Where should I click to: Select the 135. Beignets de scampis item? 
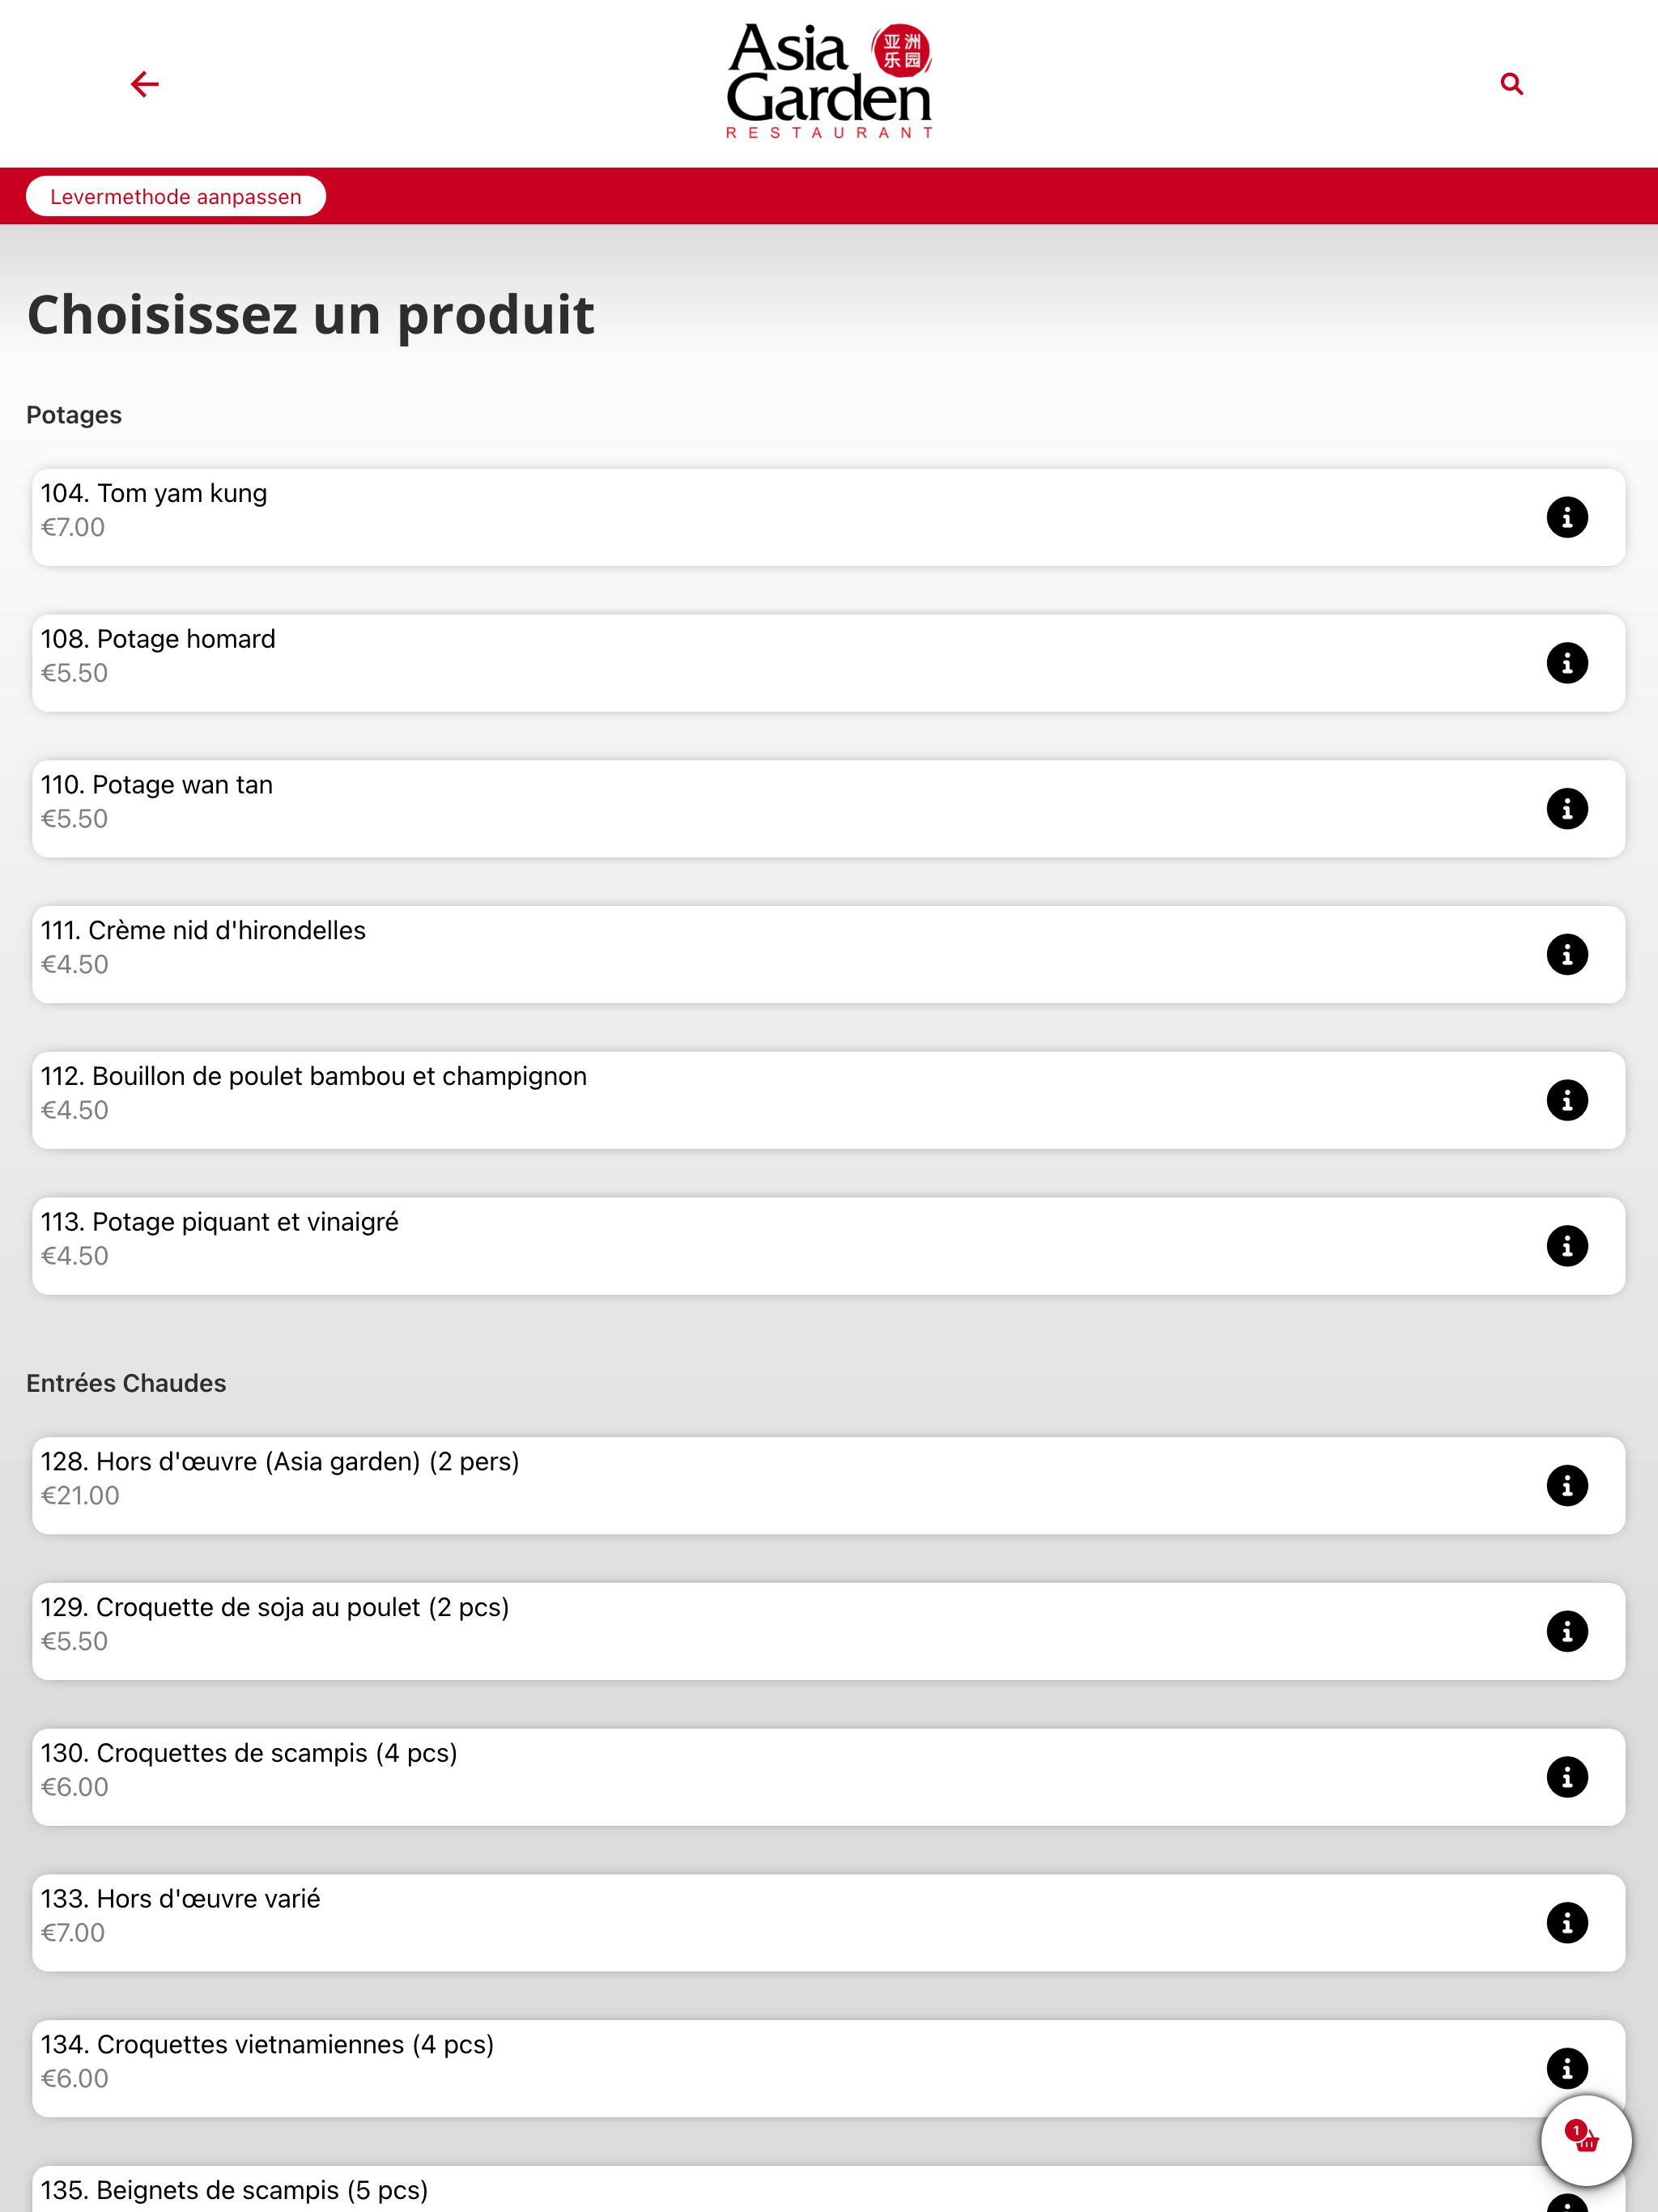click(x=828, y=2189)
